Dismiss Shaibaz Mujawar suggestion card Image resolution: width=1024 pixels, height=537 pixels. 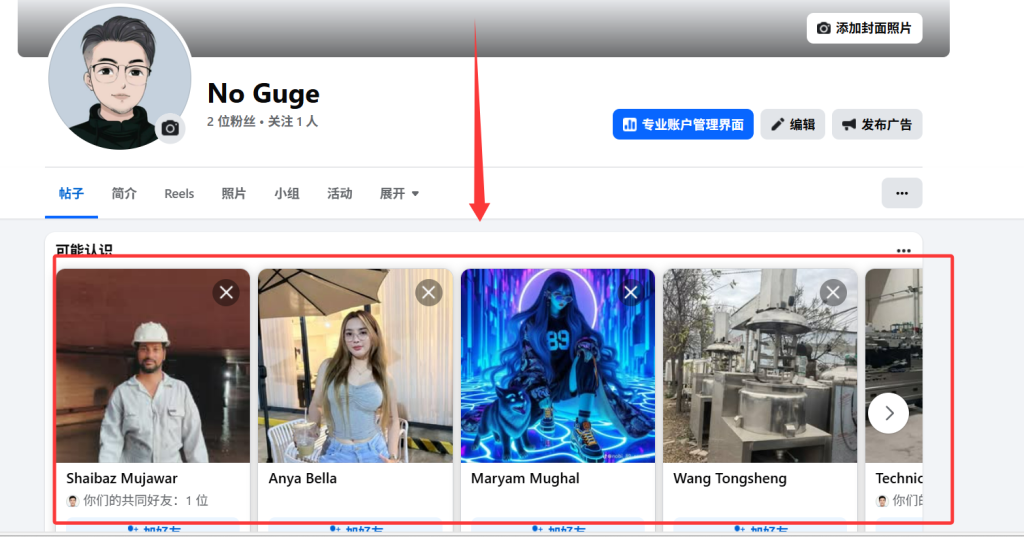(227, 292)
